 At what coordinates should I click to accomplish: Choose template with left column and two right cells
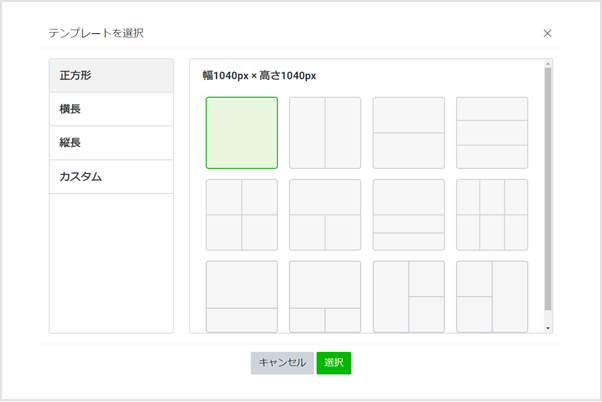coord(409,296)
